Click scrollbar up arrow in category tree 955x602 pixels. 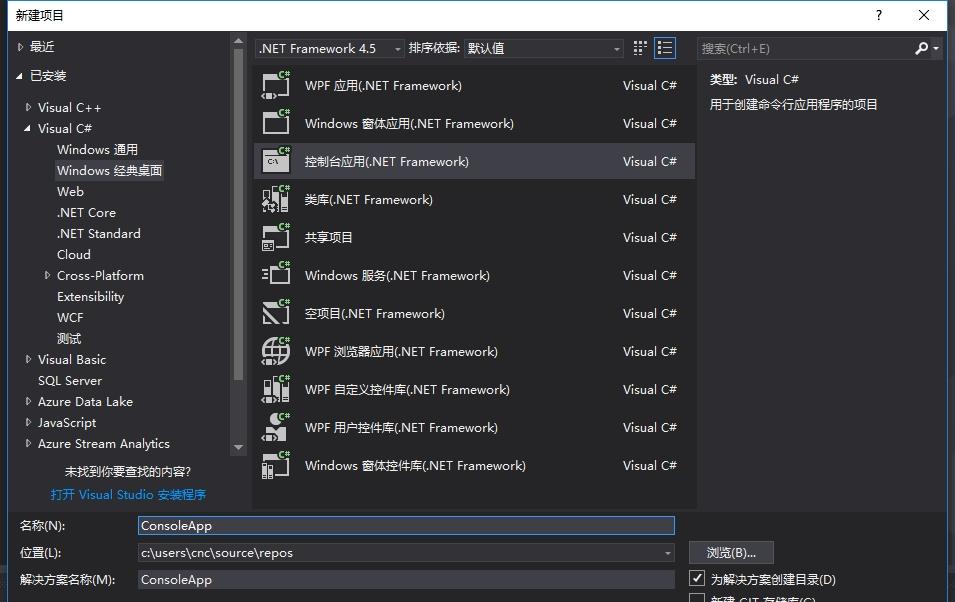238,41
